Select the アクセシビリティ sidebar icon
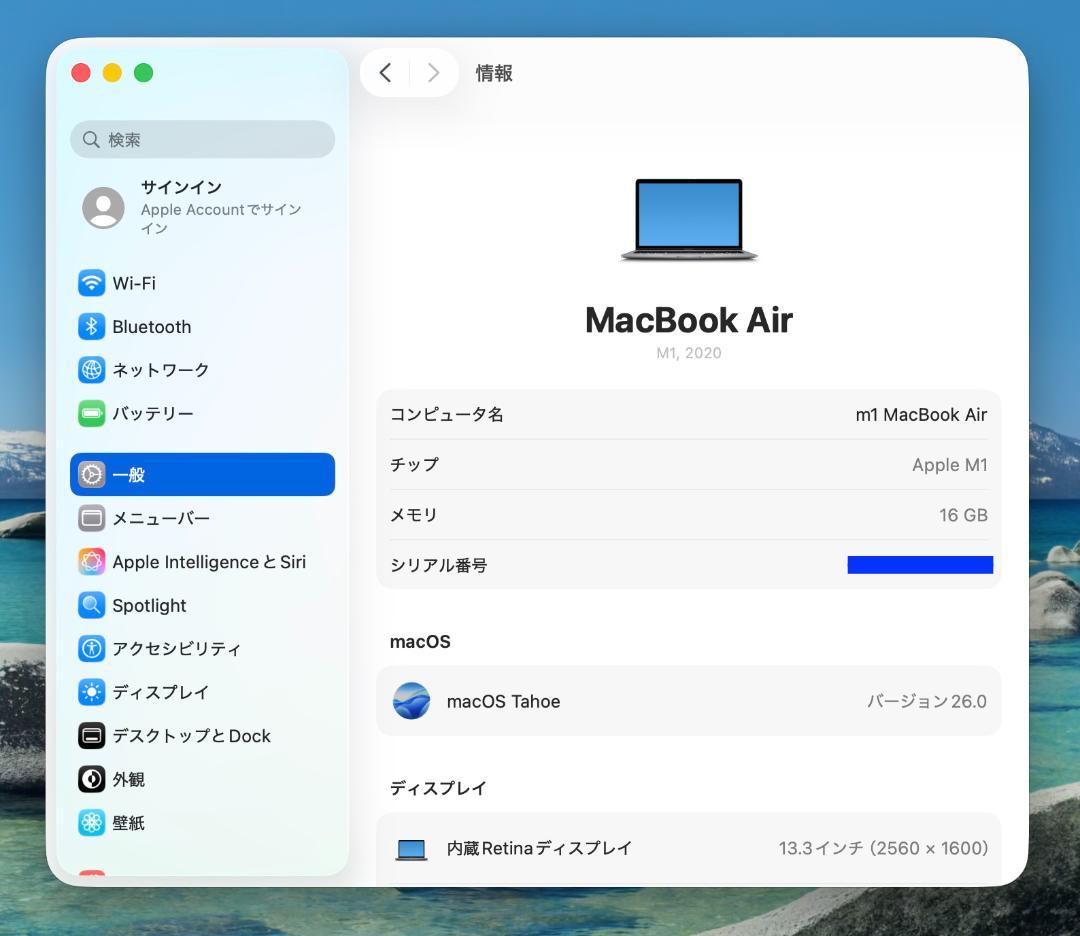1080x936 pixels. click(x=91, y=648)
